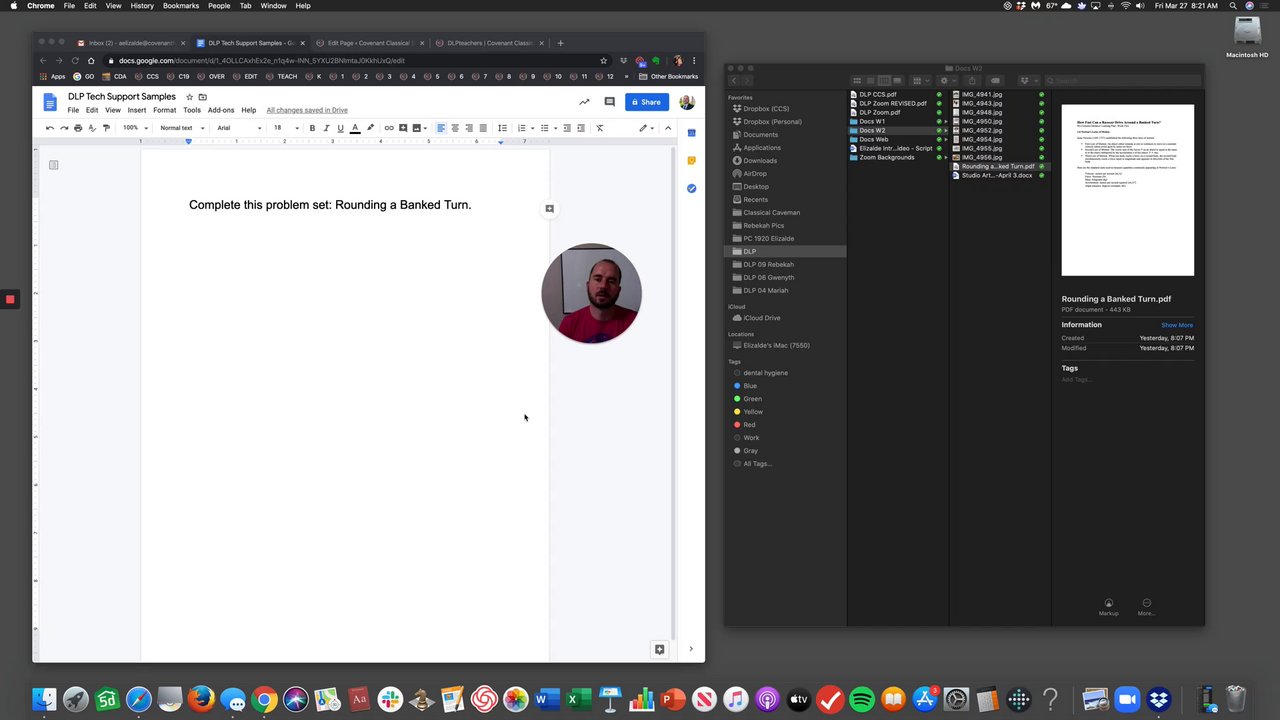Viewport: 1280px width, 720px height.
Task: Move the document using the folder icon
Action: pyautogui.click(x=202, y=97)
